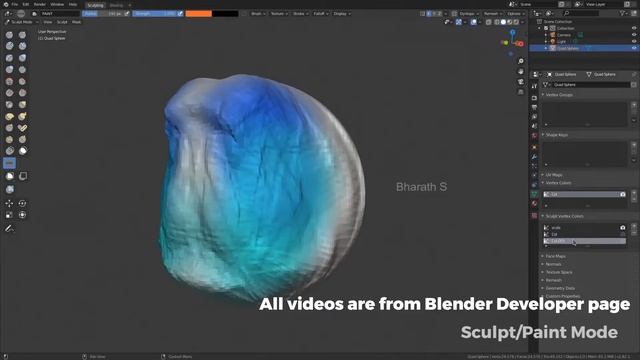Click the Blender logo menu
The height and width of the screenshot is (360, 640).
pyautogui.click(x=6, y=4)
